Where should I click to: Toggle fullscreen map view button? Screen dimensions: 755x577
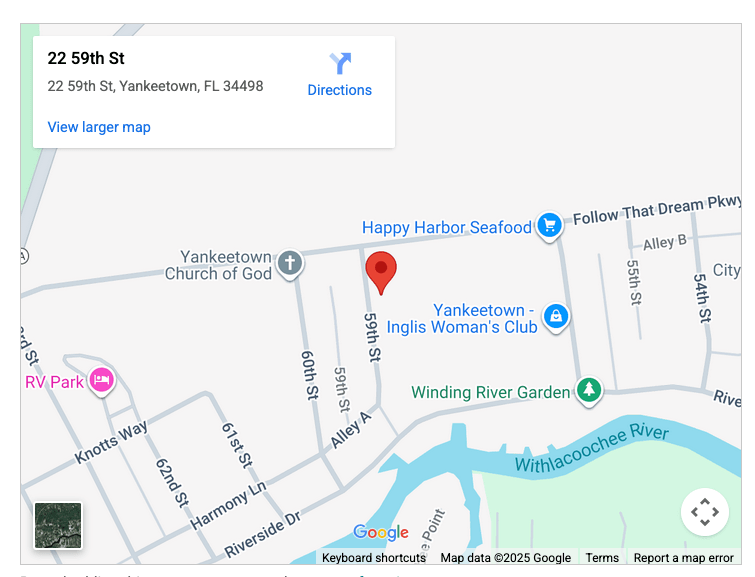[704, 511]
